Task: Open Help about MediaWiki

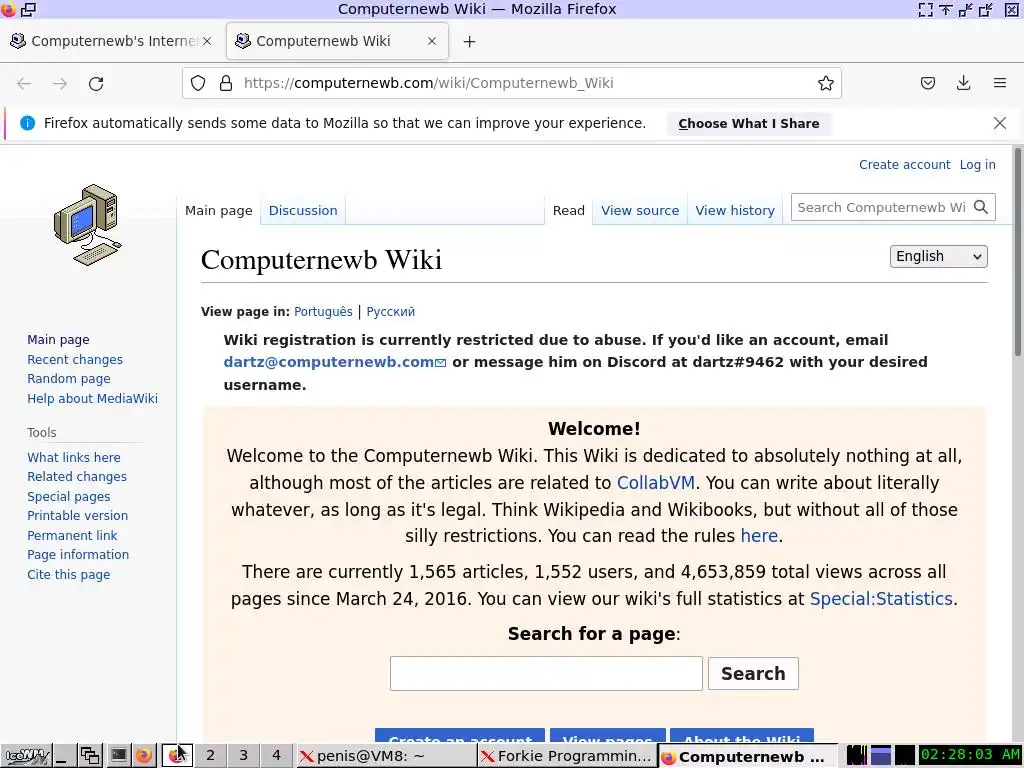Action: tap(92, 398)
